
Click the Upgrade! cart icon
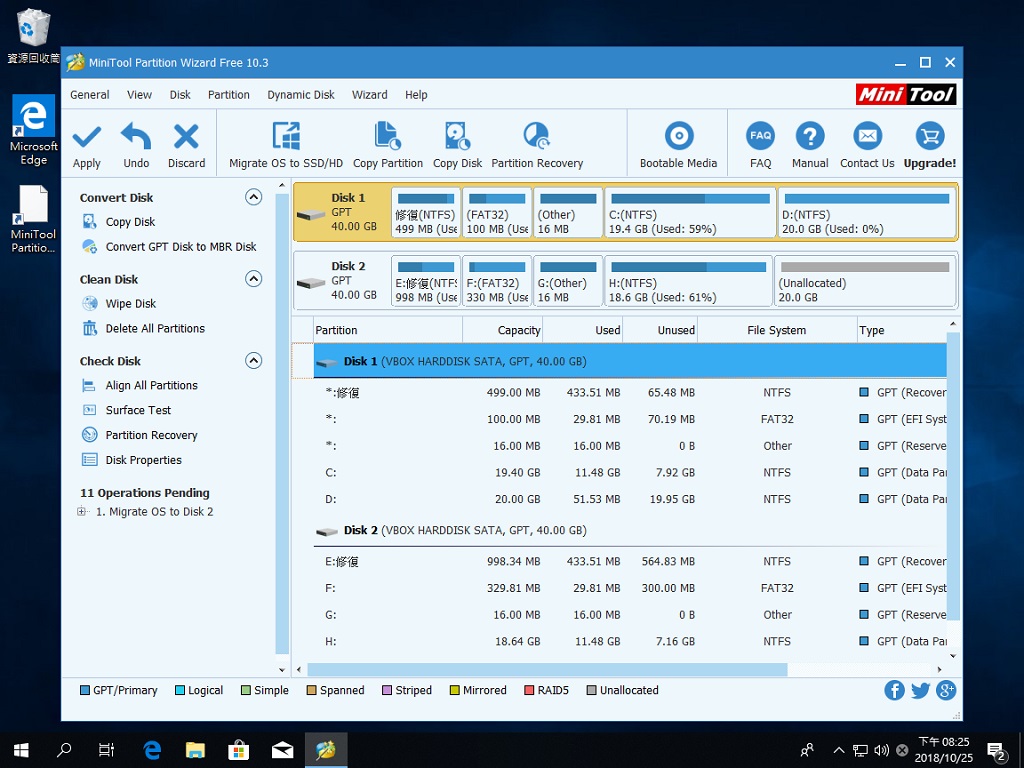[x=929, y=136]
